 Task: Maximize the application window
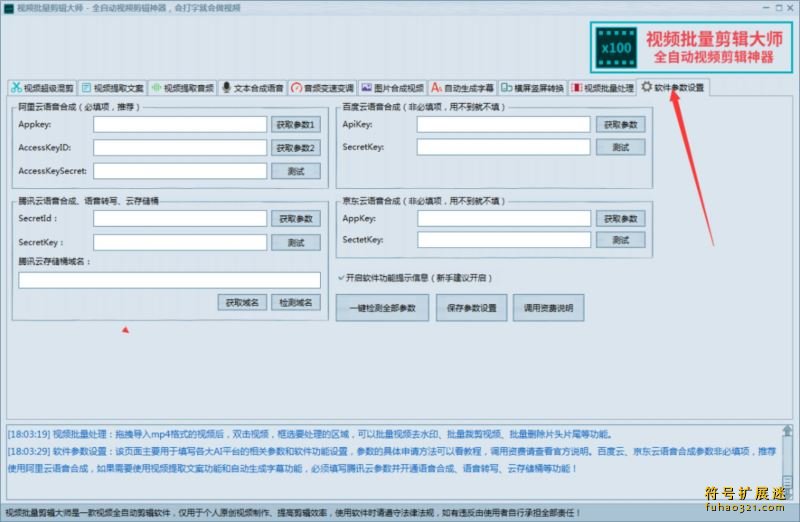[x=779, y=8]
